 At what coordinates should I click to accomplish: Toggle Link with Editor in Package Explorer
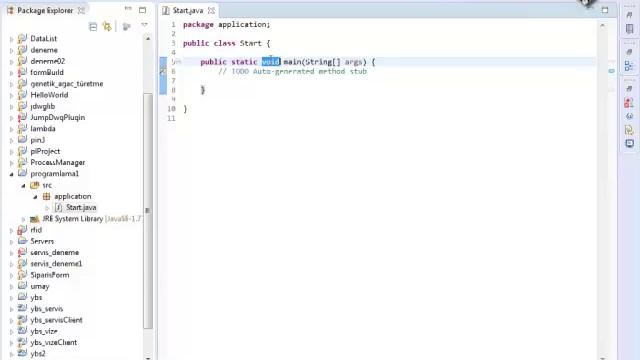pos(107,27)
